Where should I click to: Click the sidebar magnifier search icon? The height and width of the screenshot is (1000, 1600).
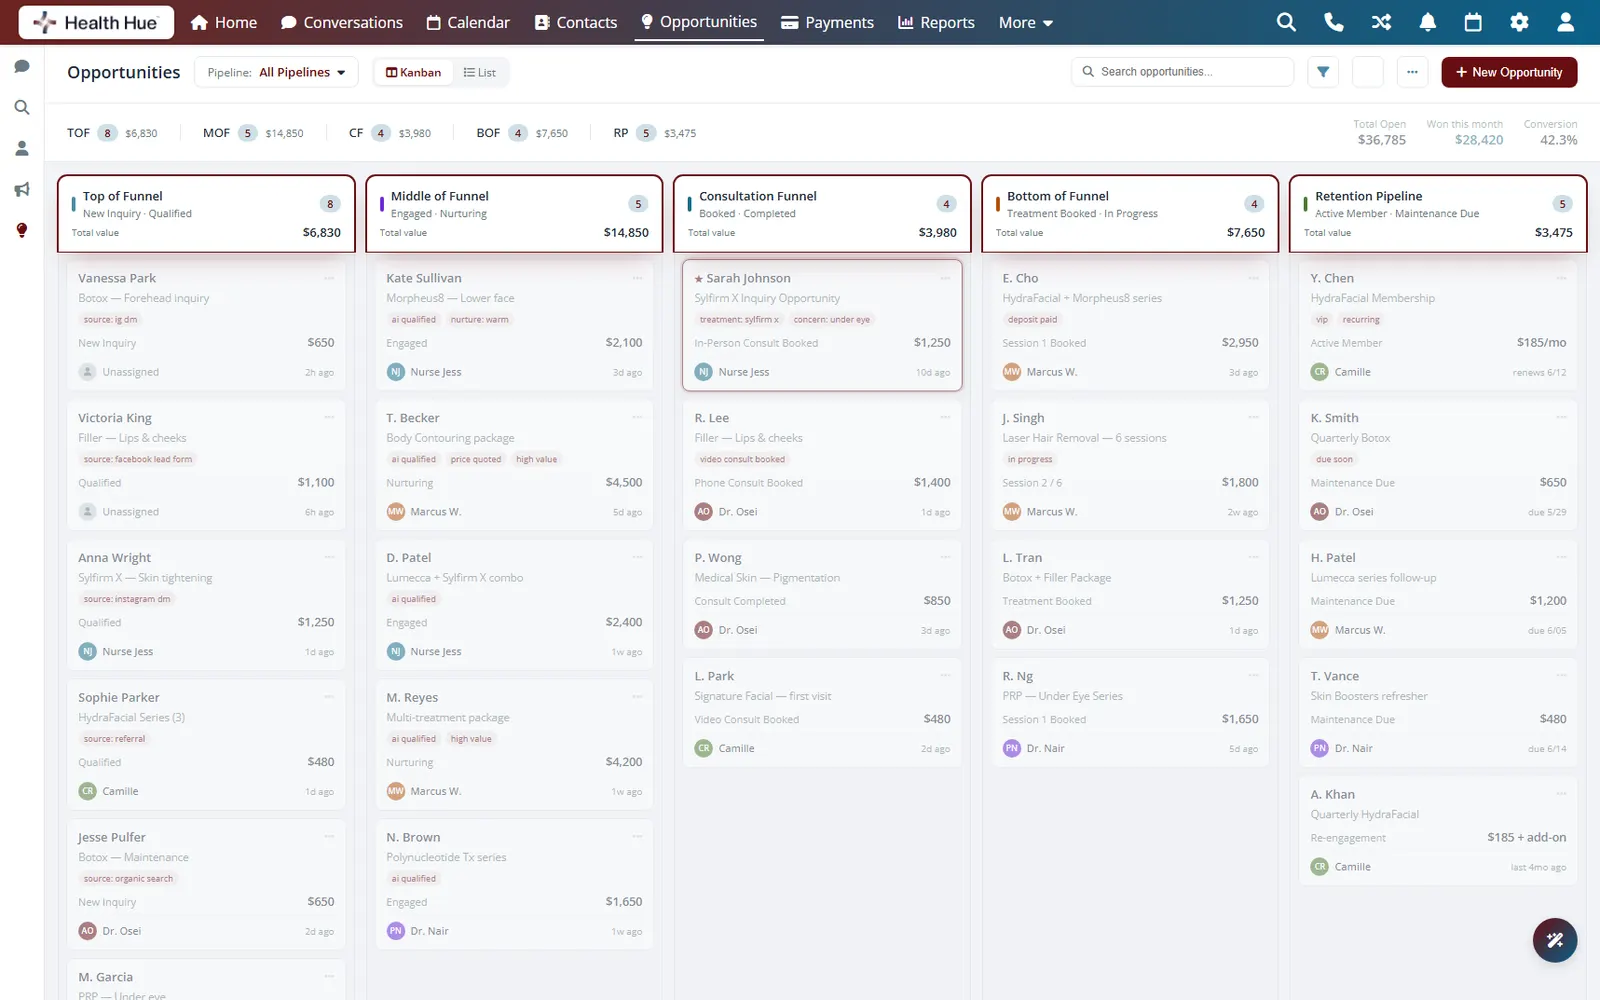(22, 107)
